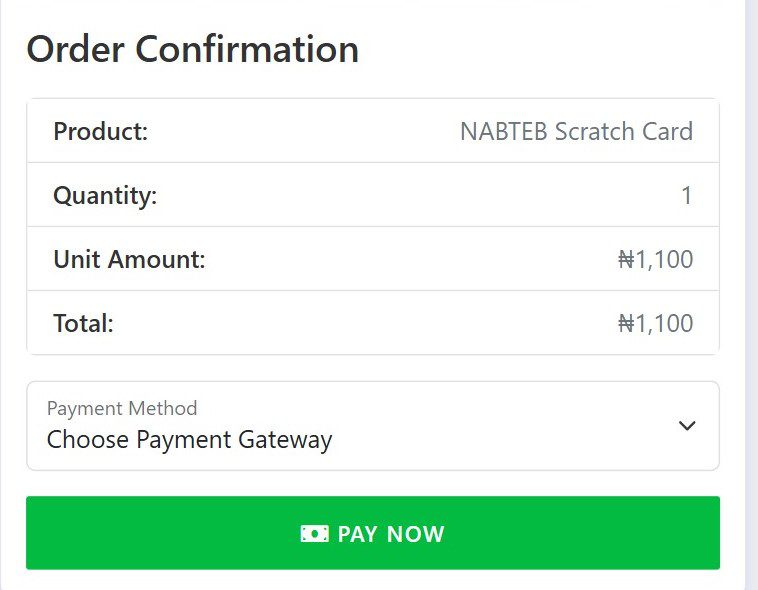This screenshot has height=590, width=758.
Task: Click the Quantity label
Action: (105, 195)
